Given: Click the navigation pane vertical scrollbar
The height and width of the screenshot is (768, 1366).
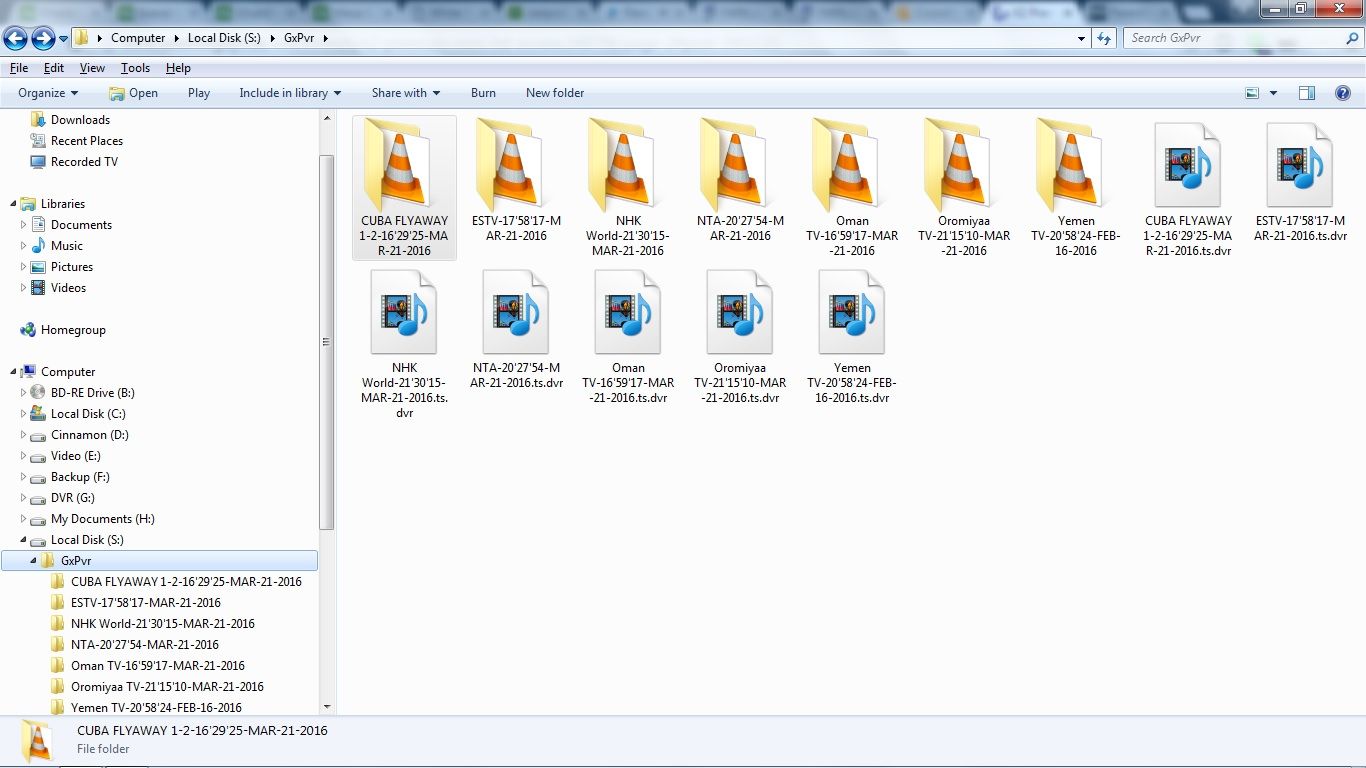Looking at the screenshot, I should point(327,343).
